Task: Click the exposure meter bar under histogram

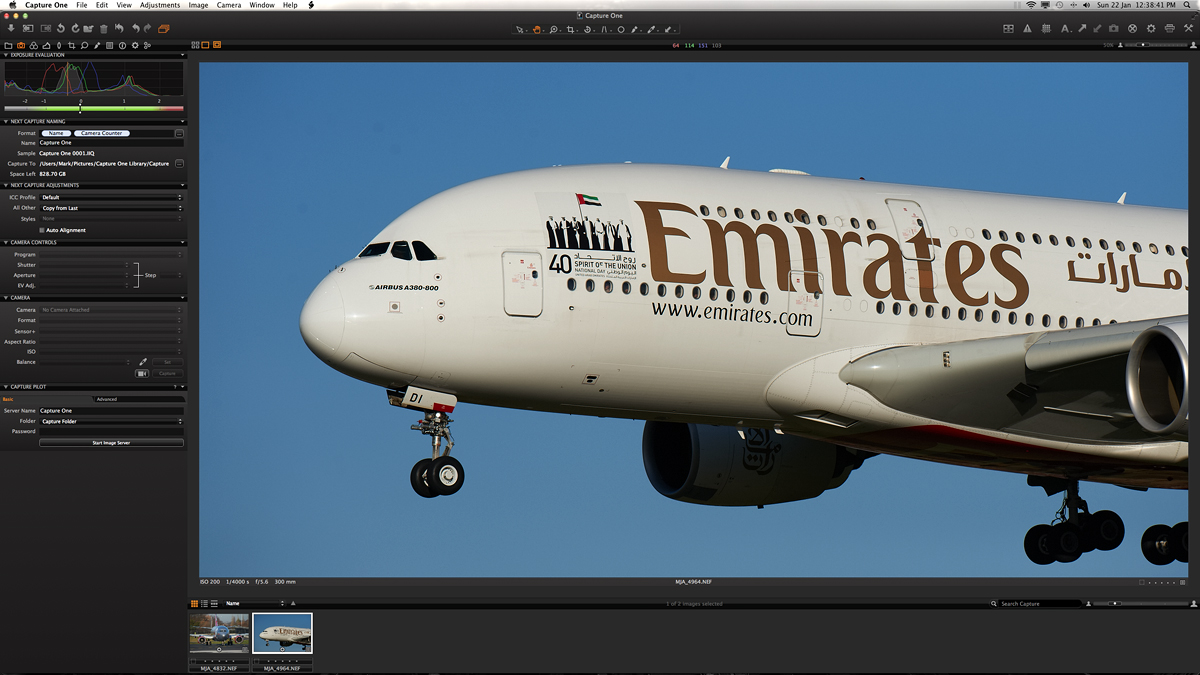Action: (x=94, y=108)
